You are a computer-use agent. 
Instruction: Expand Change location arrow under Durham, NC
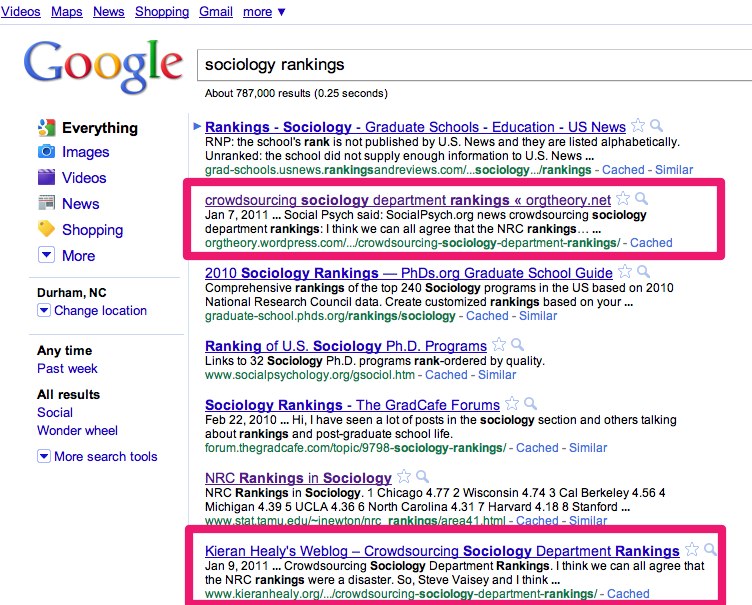coord(44,310)
